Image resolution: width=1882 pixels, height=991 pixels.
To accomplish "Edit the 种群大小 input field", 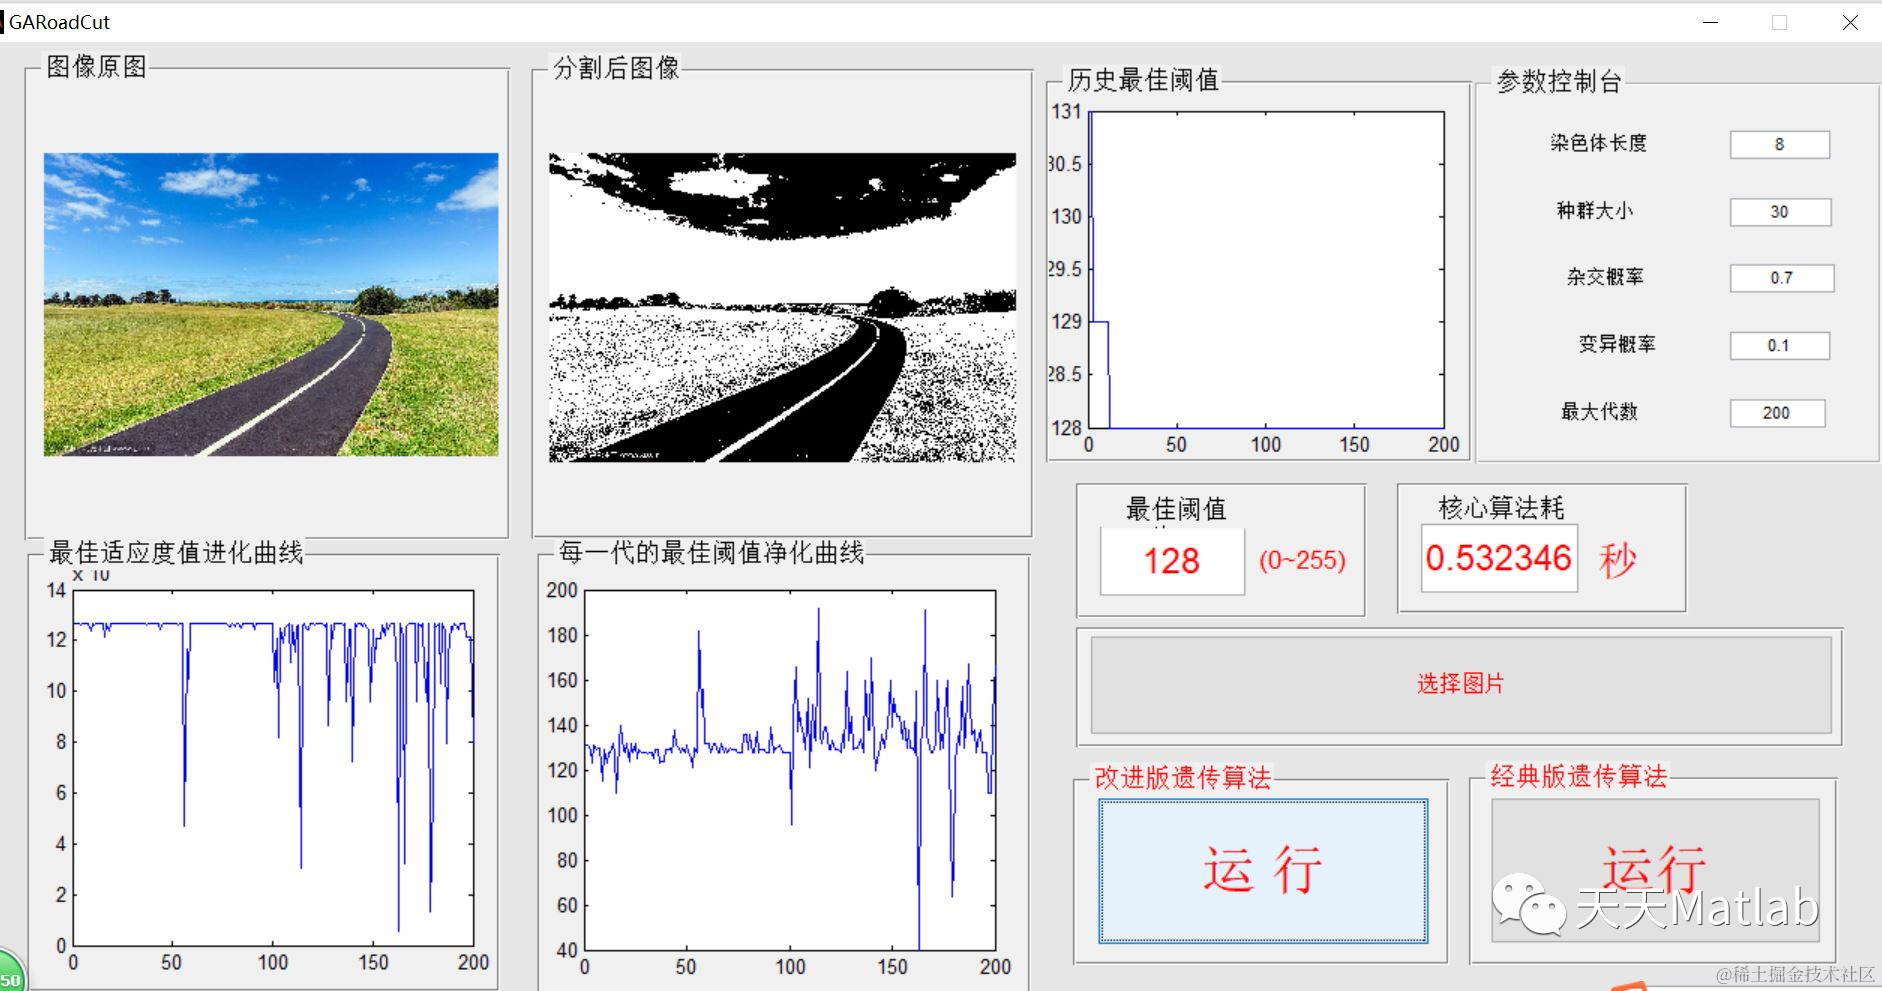I will coord(1780,212).
